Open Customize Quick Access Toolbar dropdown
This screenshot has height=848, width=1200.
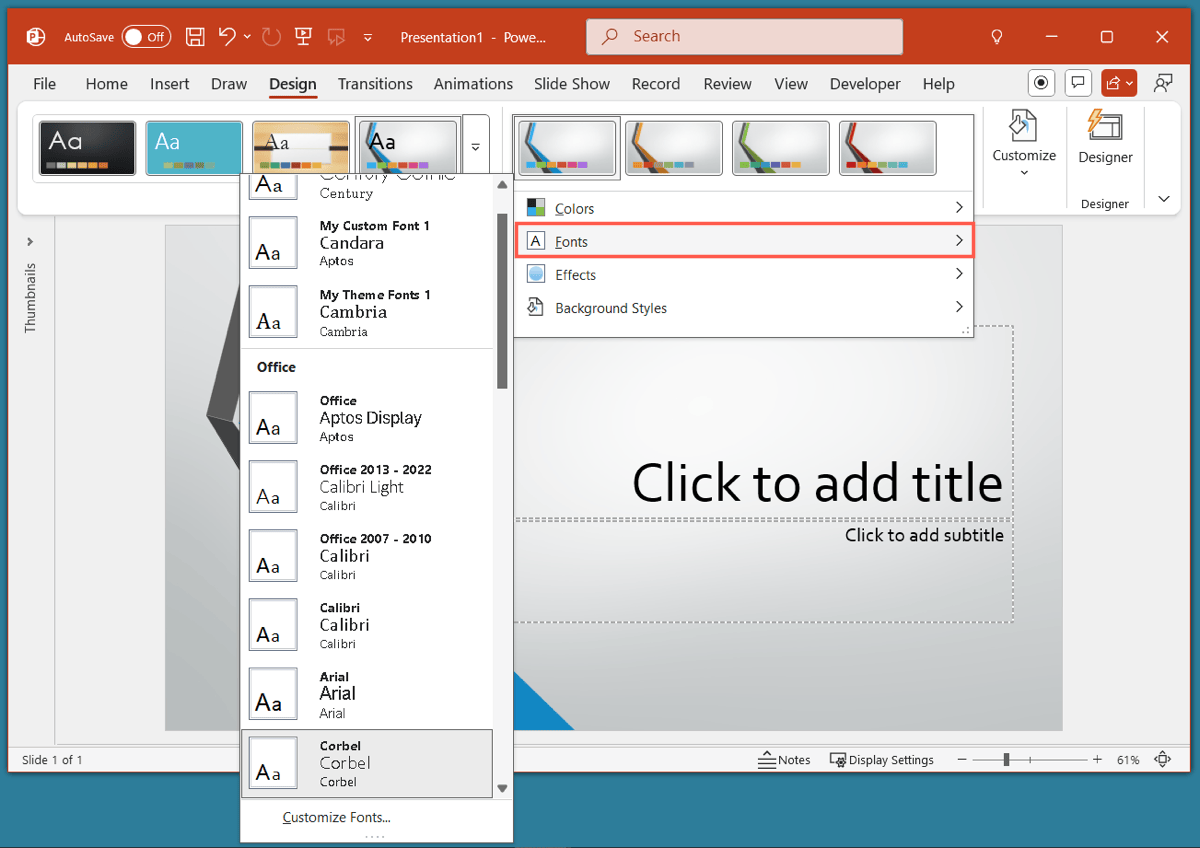[368, 38]
